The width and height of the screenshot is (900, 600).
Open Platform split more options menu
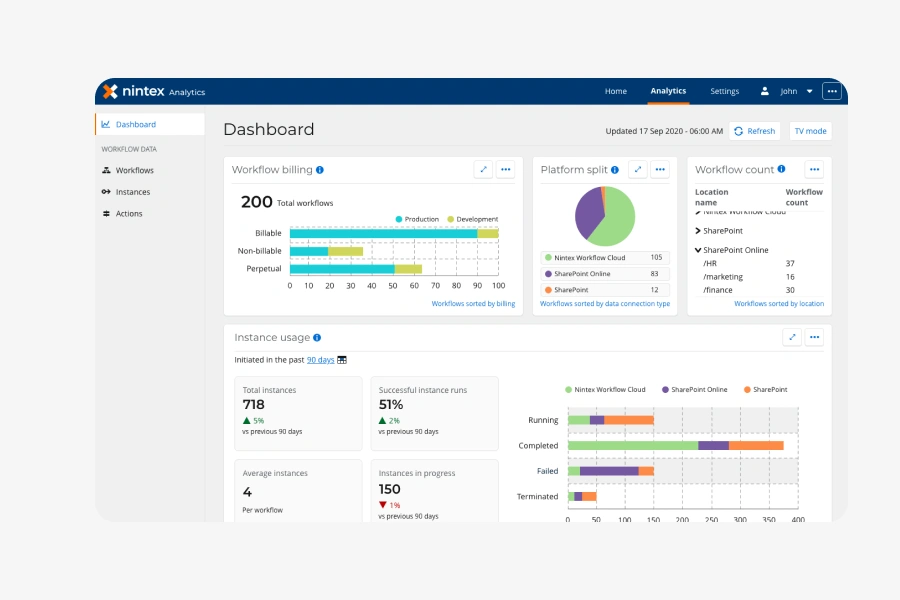click(660, 169)
